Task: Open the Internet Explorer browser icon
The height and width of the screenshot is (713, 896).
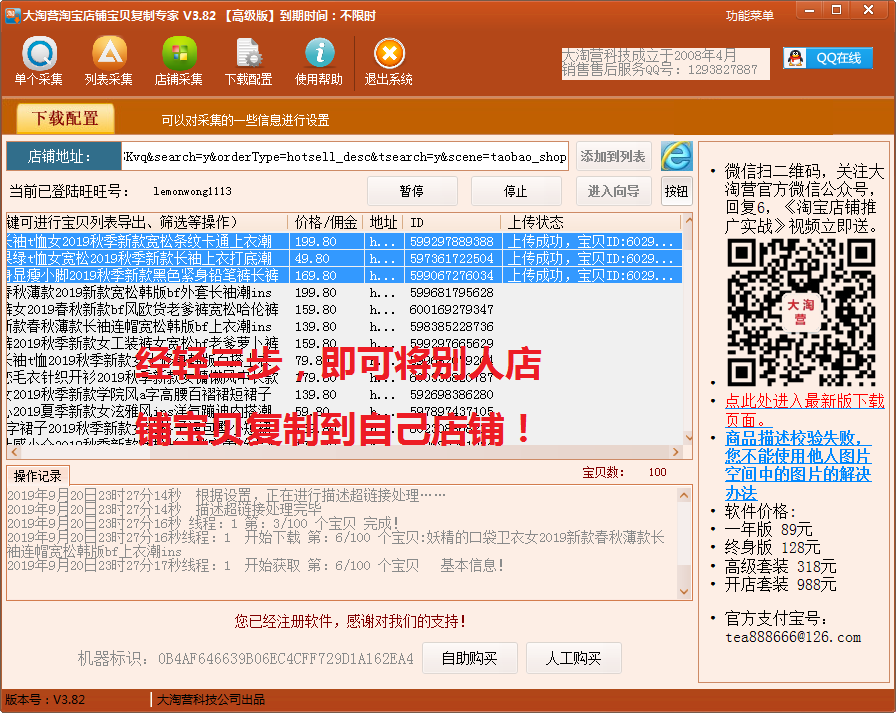Action: [x=677, y=156]
